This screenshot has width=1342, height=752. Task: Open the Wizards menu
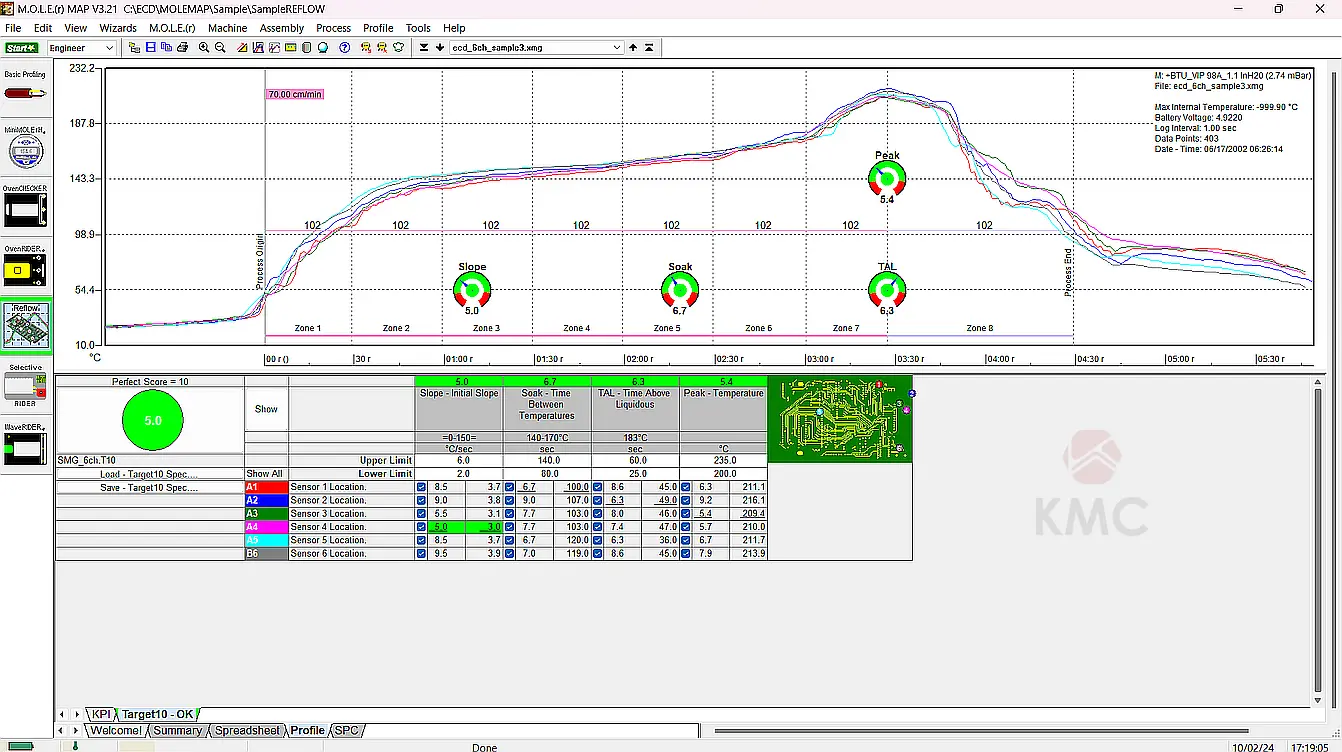[118, 28]
